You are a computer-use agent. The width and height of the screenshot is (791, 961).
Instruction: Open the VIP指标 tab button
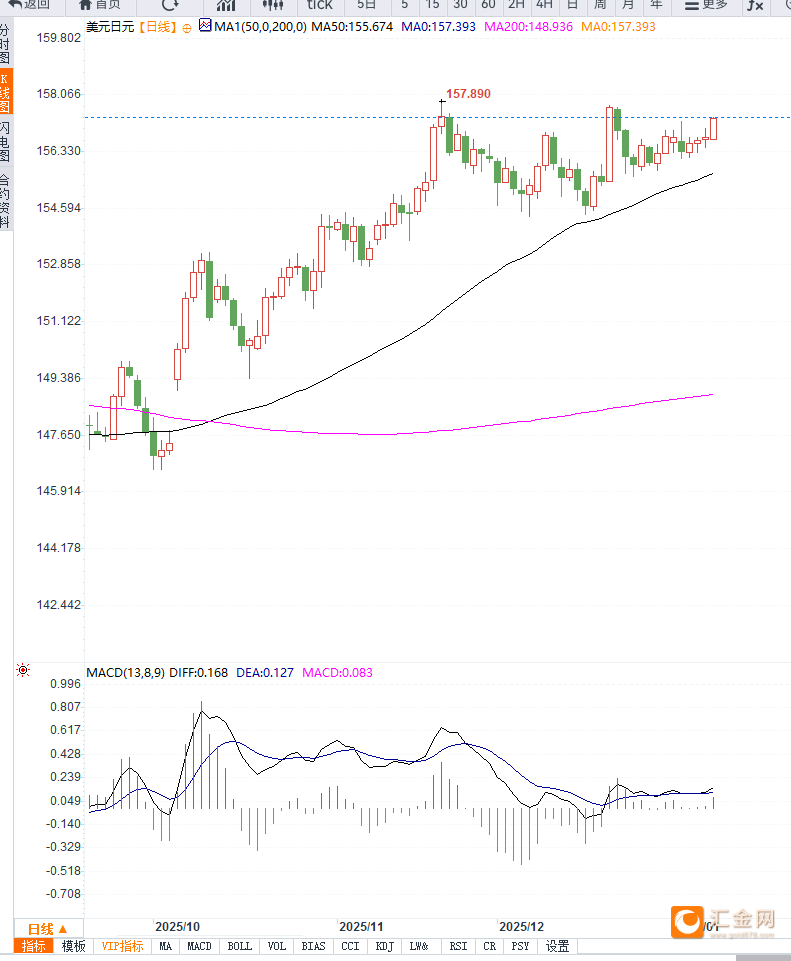click(x=122, y=946)
